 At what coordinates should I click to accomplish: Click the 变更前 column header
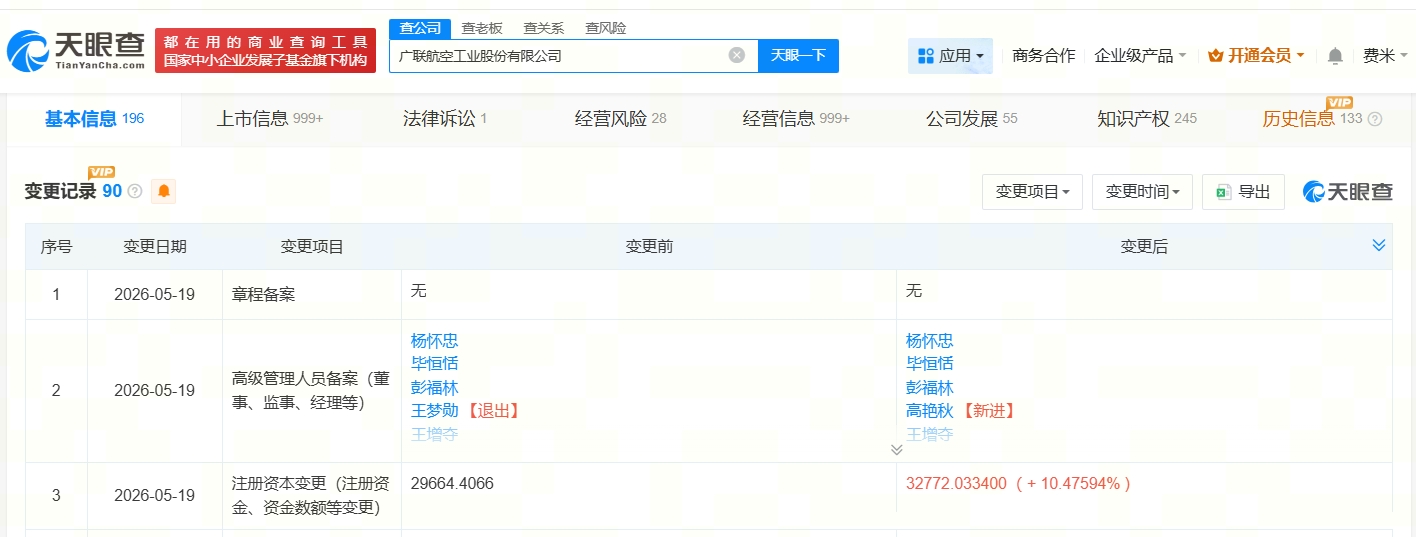(649, 247)
